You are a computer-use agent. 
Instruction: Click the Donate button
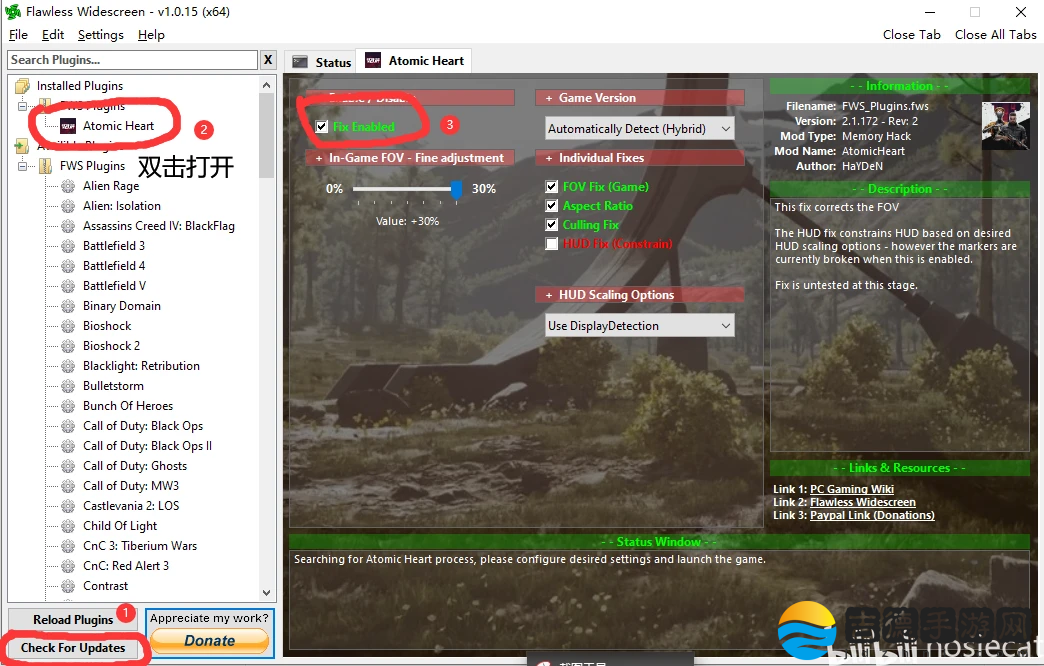(x=210, y=641)
